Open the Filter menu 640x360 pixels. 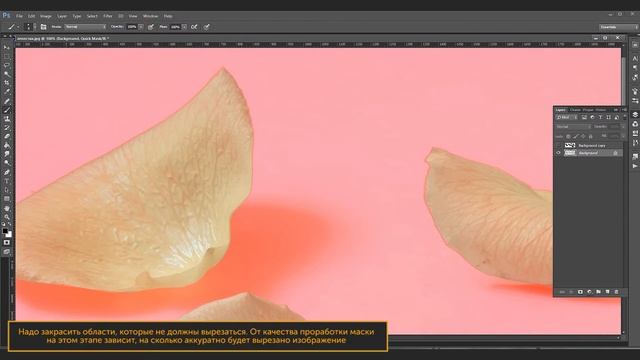coord(108,16)
